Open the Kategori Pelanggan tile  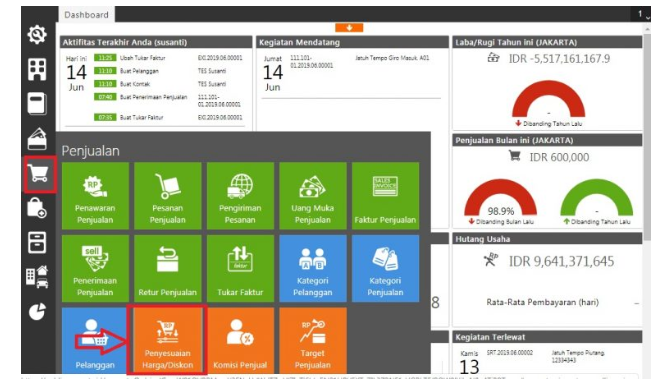coord(313,268)
